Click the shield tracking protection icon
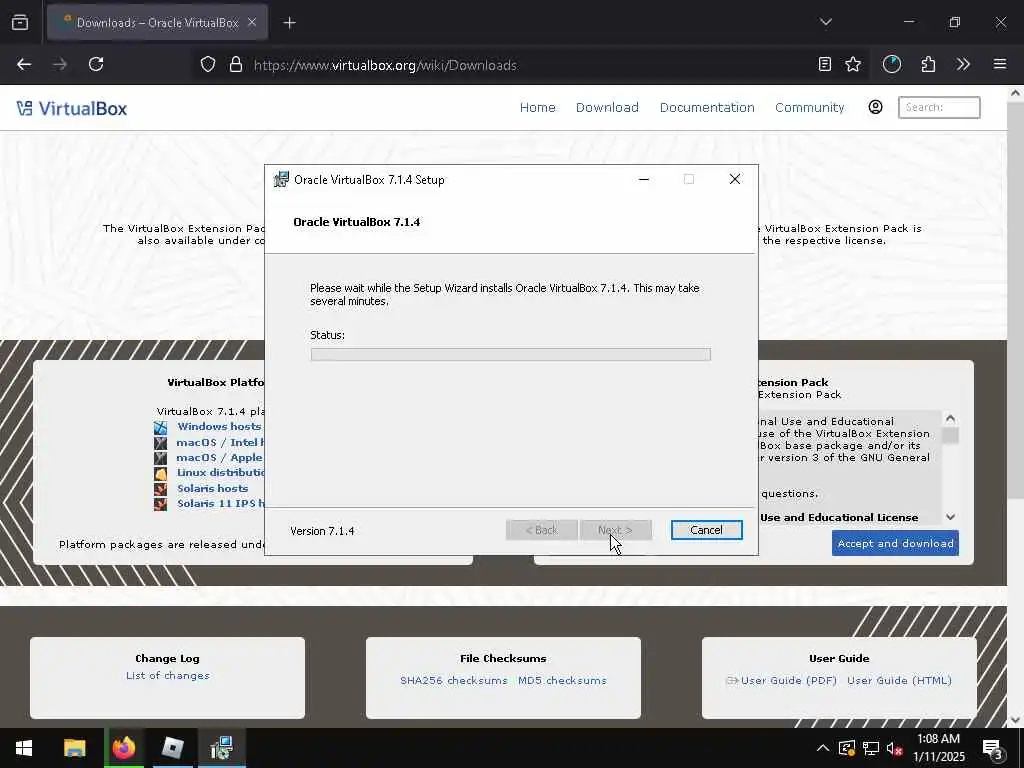Screen dimensions: 1024x768 point(208,65)
